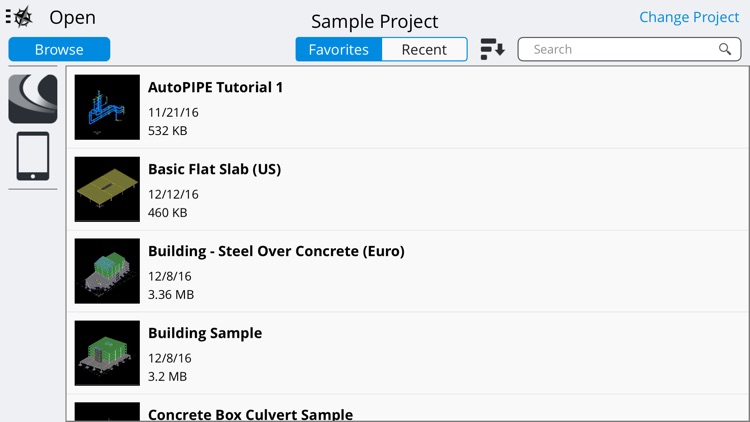Click the Sample Project heading
Screen dimensions: 750x422
374,21
